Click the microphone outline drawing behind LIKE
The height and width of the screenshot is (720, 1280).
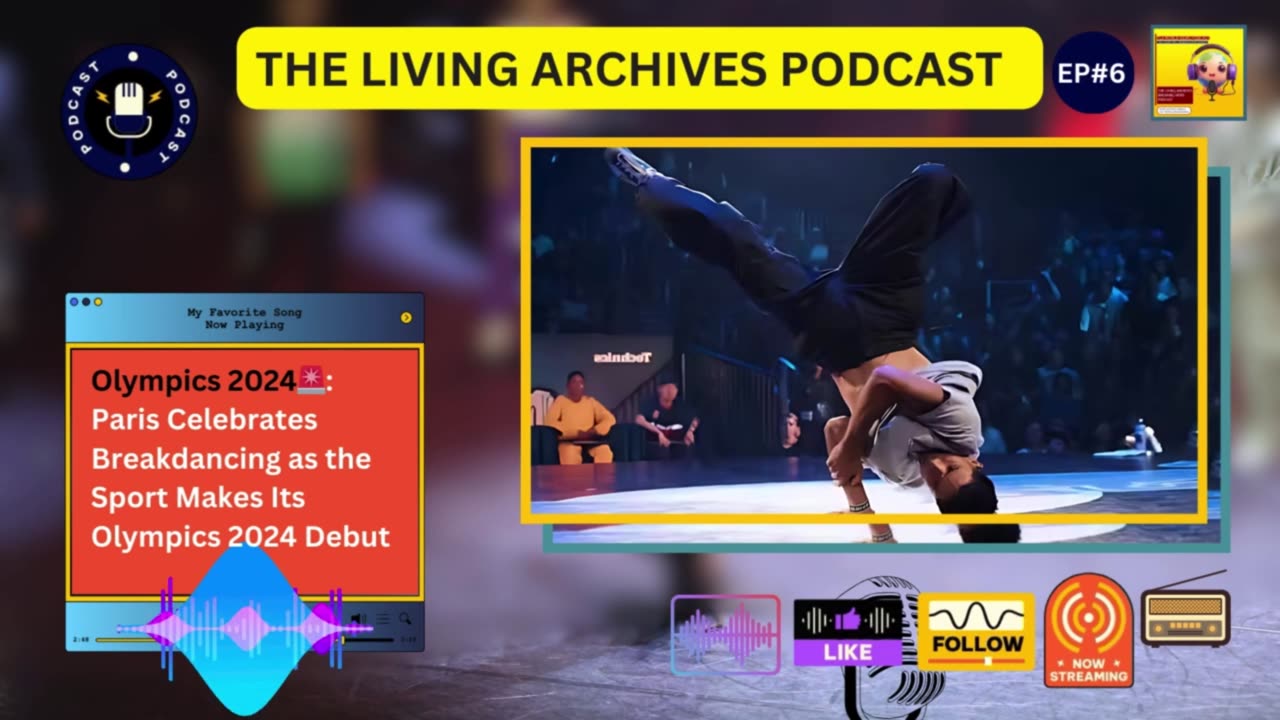pyautogui.click(x=890, y=650)
